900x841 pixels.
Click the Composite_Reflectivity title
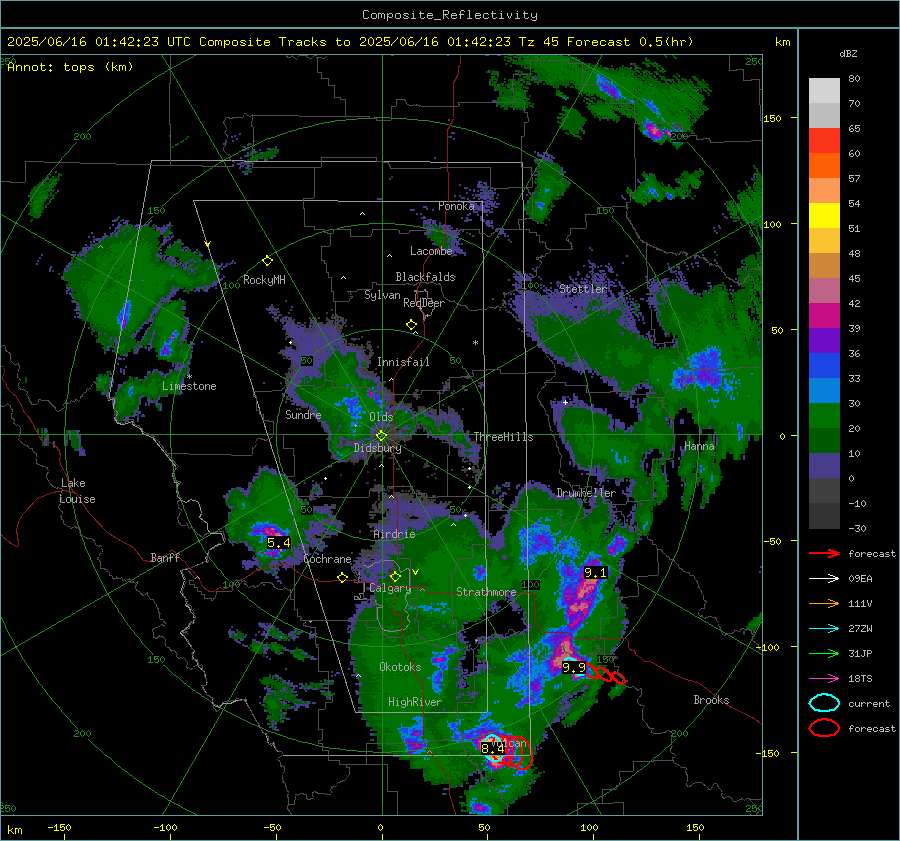click(x=450, y=15)
